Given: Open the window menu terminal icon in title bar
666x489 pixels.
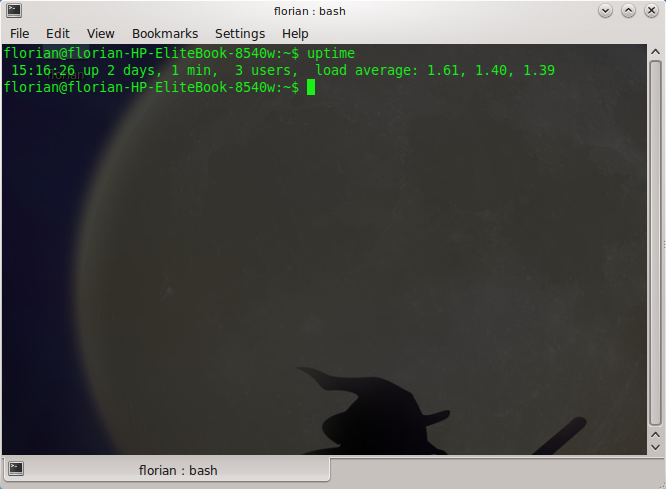Looking at the screenshot, I should coord(14,10).
